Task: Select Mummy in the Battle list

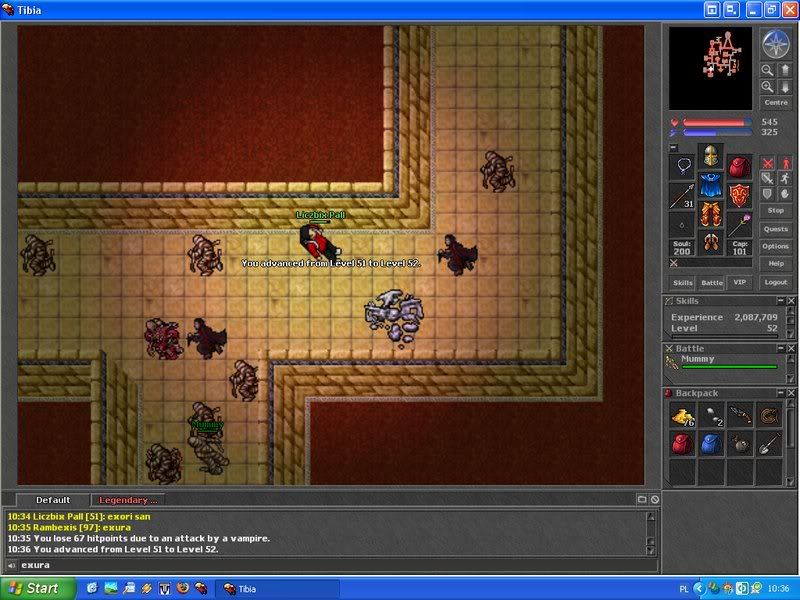Action: coord(723,362)
